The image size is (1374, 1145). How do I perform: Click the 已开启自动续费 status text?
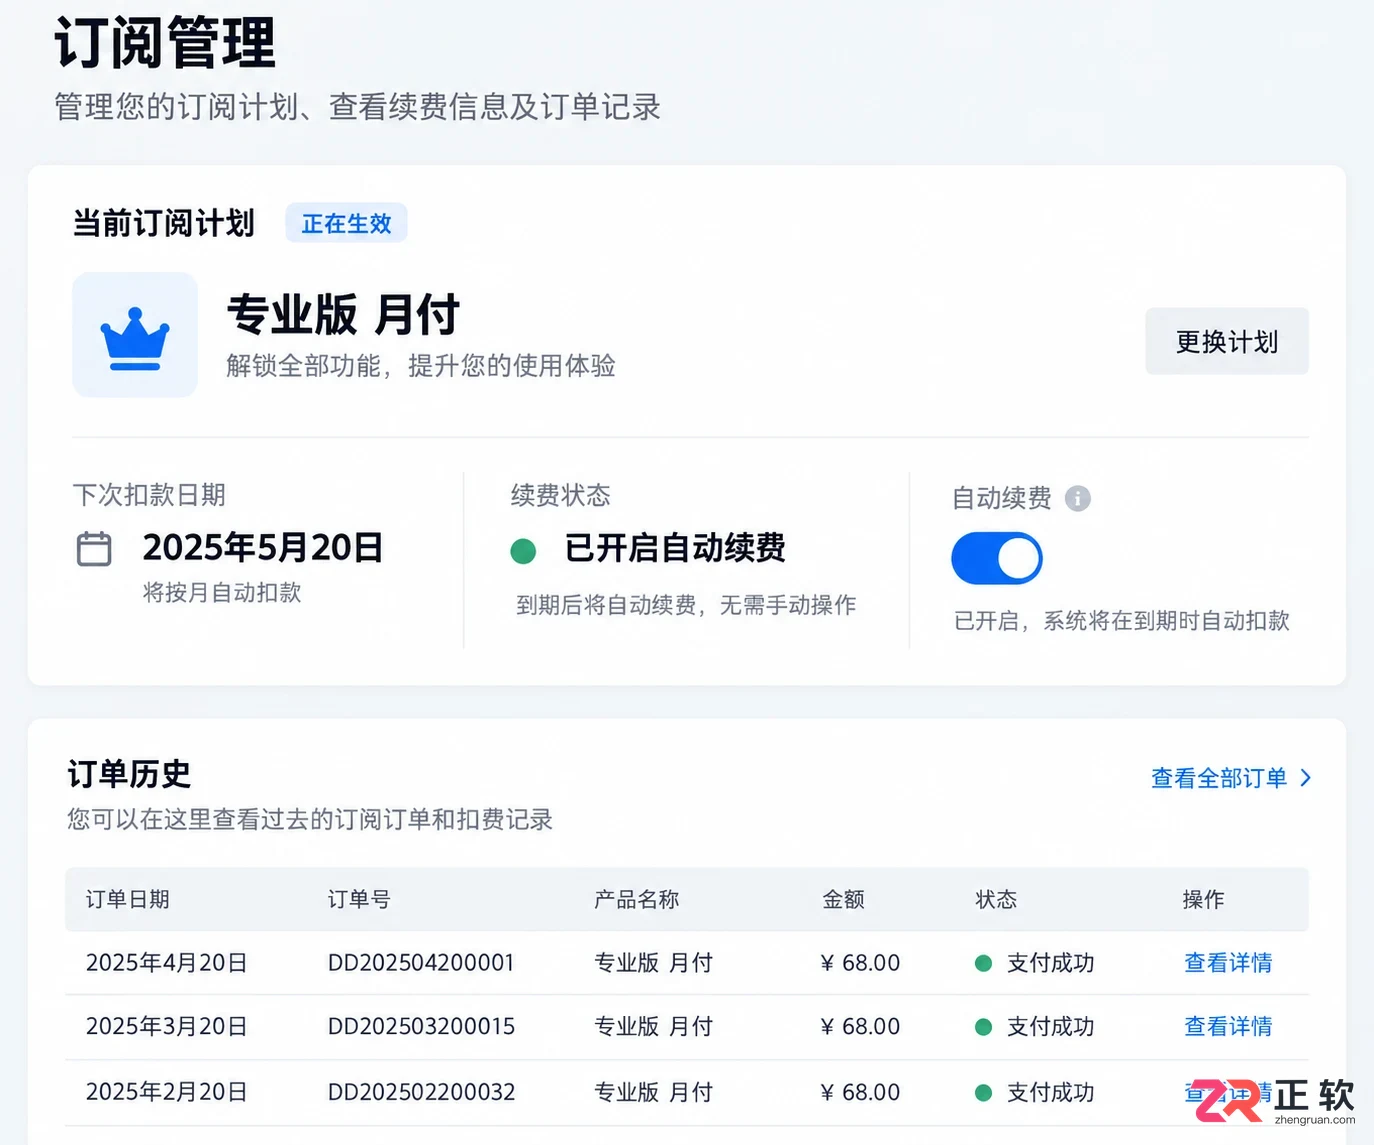pyautogui.click(x=675, y=548)
